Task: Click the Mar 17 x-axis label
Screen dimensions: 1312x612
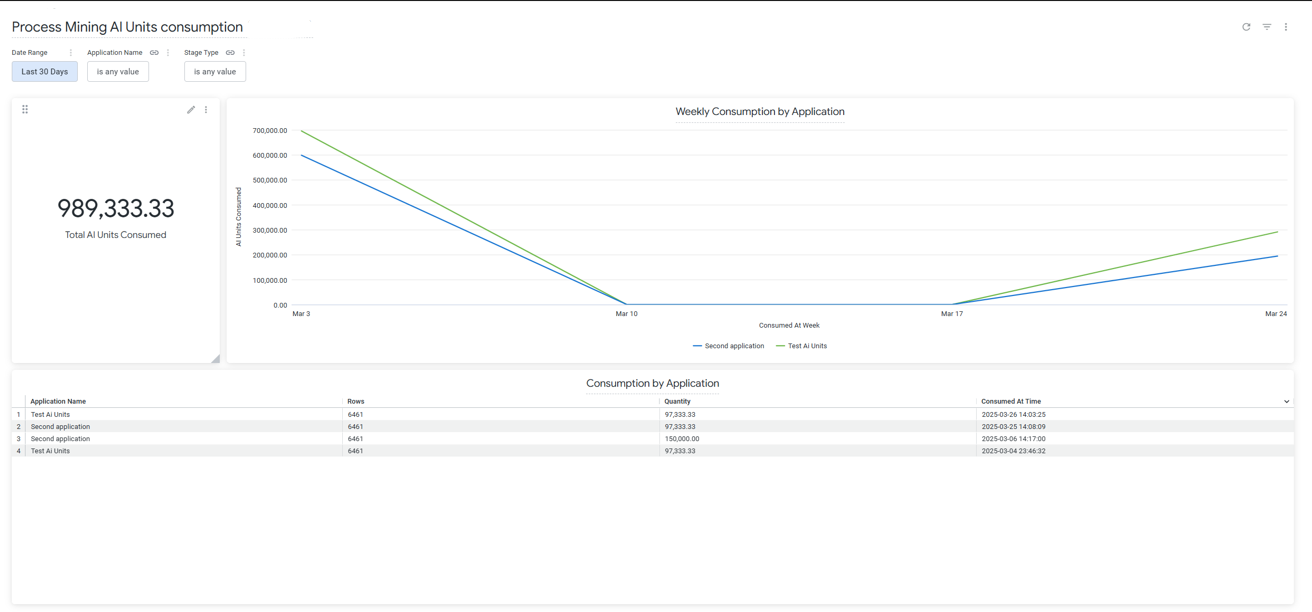Action: coord(952,314)
